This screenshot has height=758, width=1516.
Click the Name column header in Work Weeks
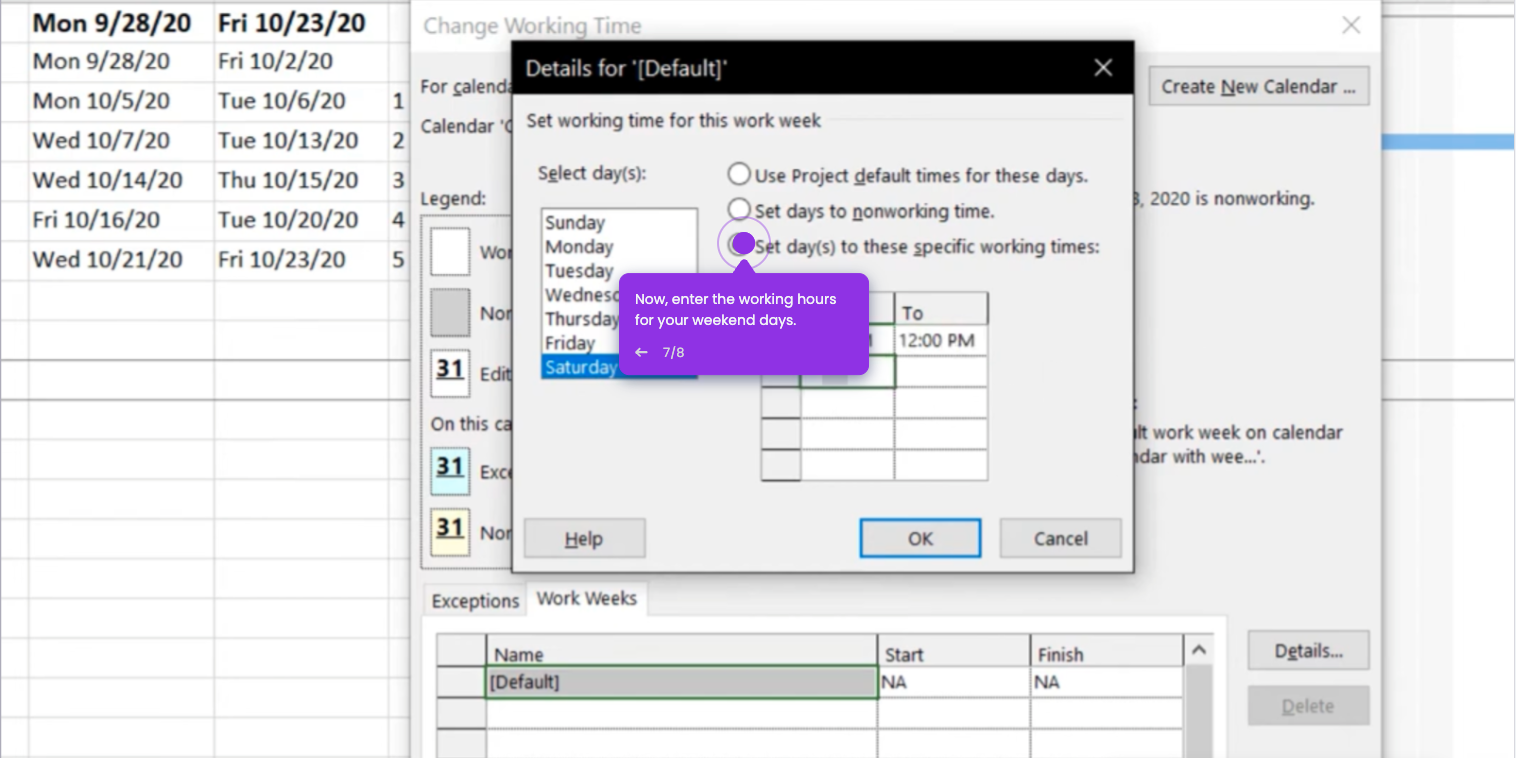[682, 652]
